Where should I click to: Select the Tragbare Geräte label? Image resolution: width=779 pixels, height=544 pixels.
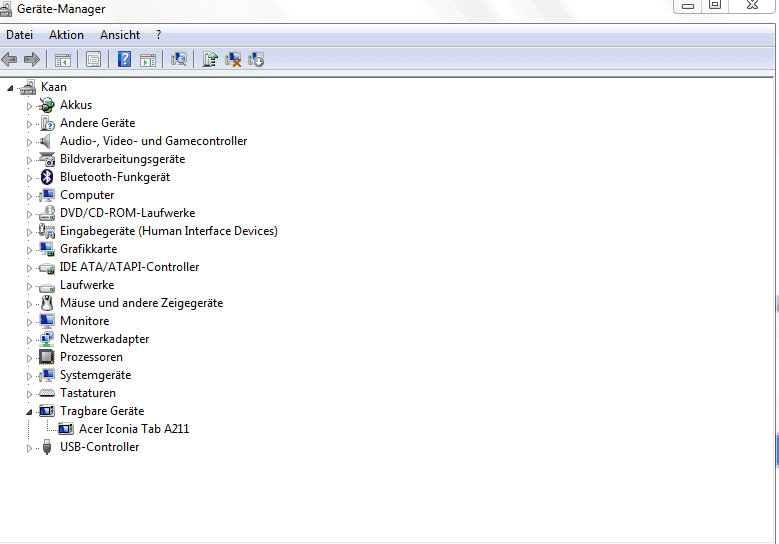[x=102, y=411]
